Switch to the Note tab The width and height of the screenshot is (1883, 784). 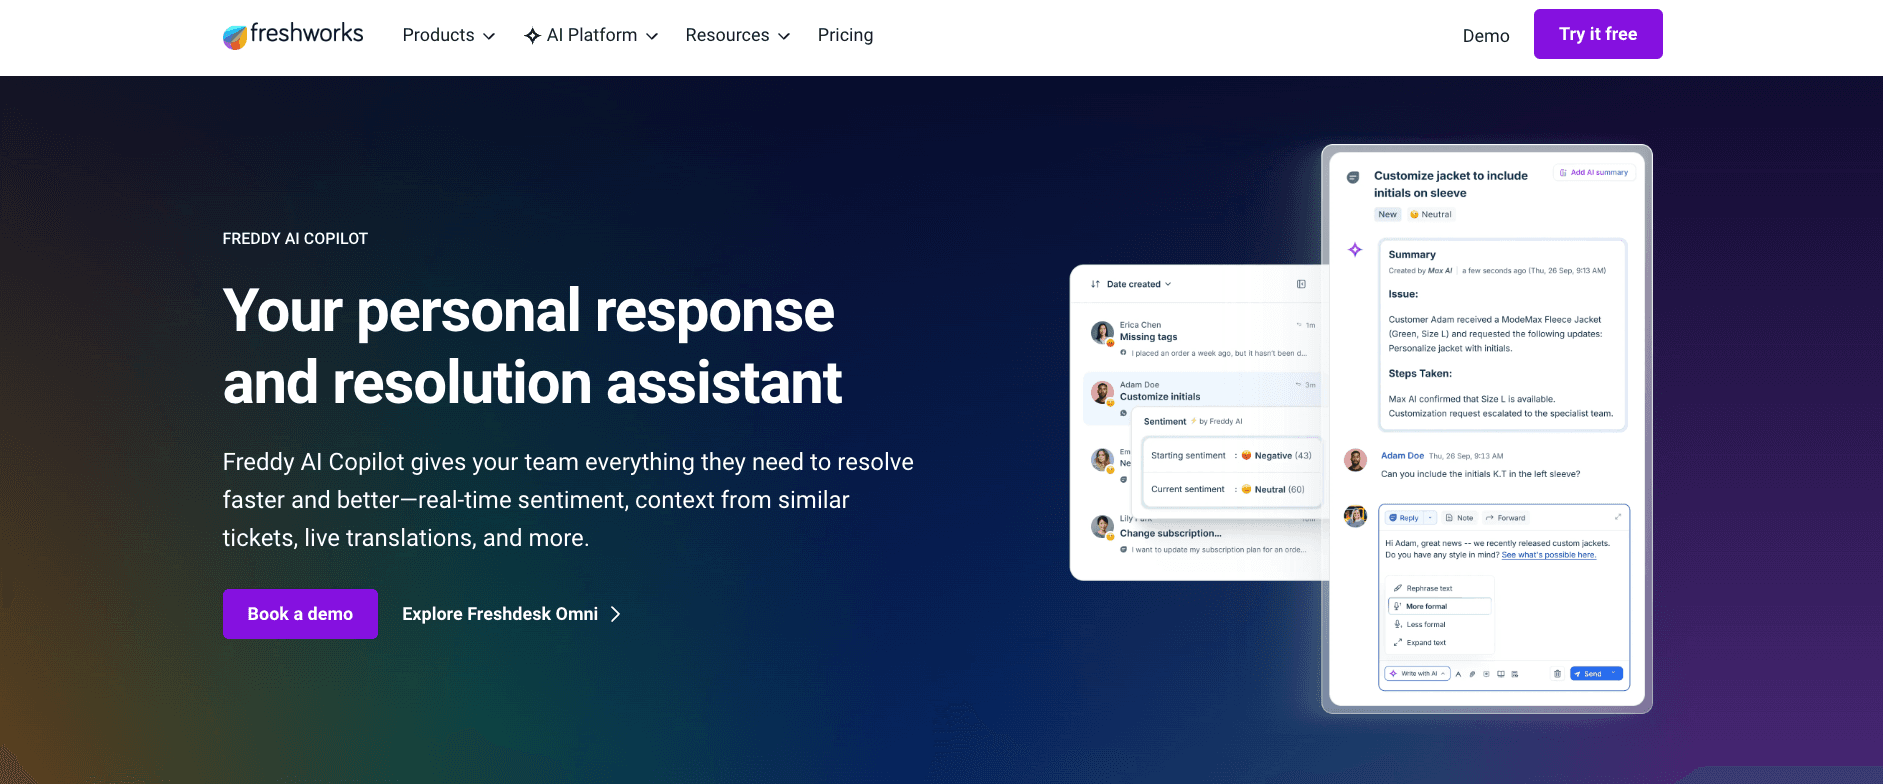click(x=1460, y=518)
